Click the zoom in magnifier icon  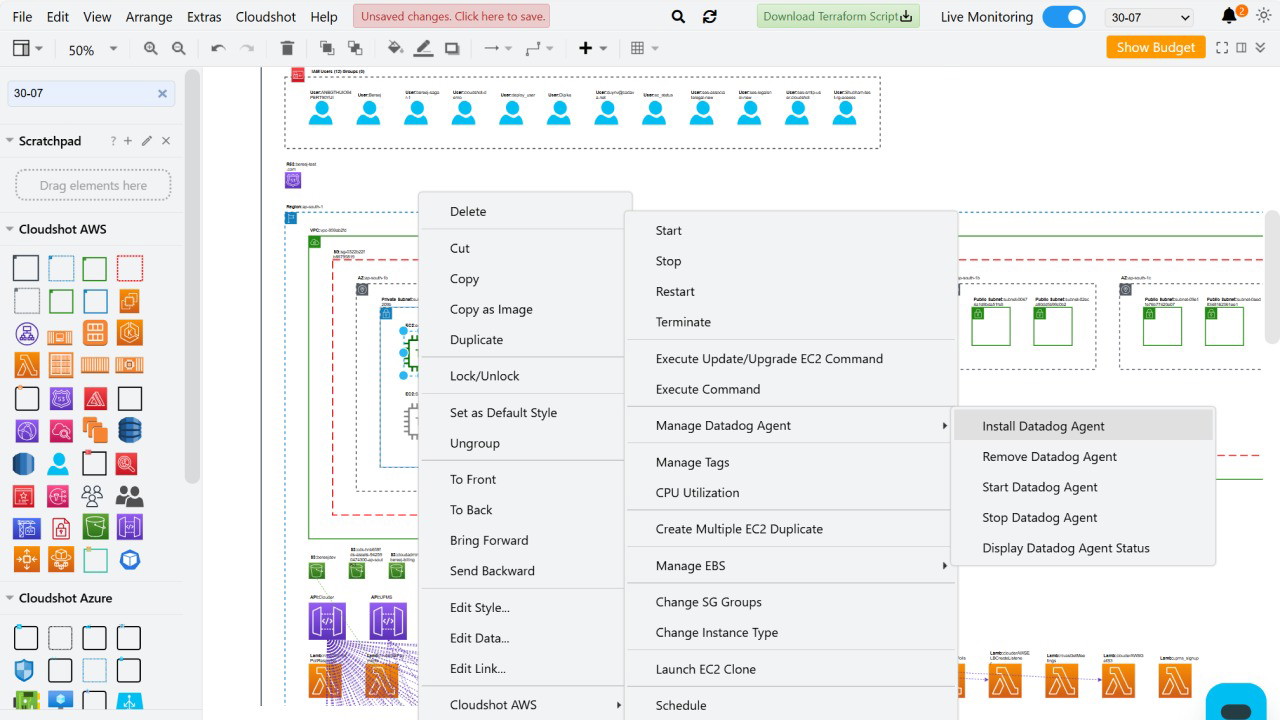click(151, 48)
